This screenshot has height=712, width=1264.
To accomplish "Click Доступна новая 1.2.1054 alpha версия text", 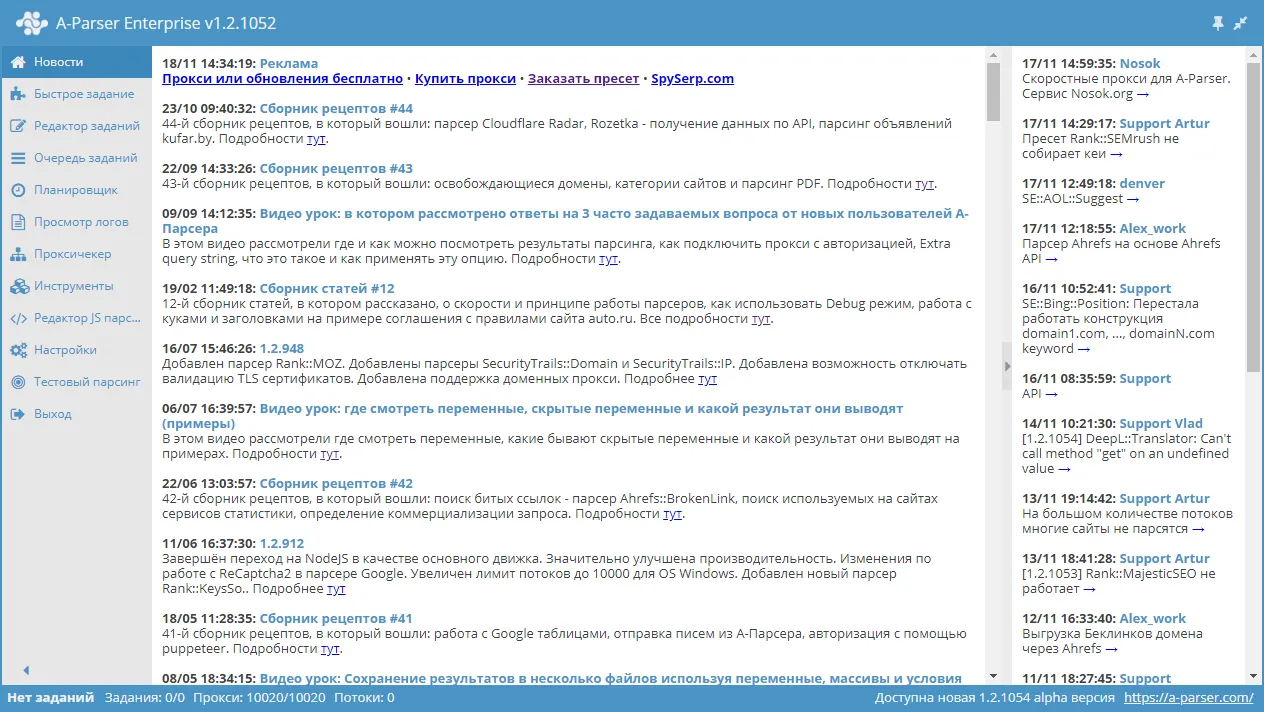I will 993,698.
